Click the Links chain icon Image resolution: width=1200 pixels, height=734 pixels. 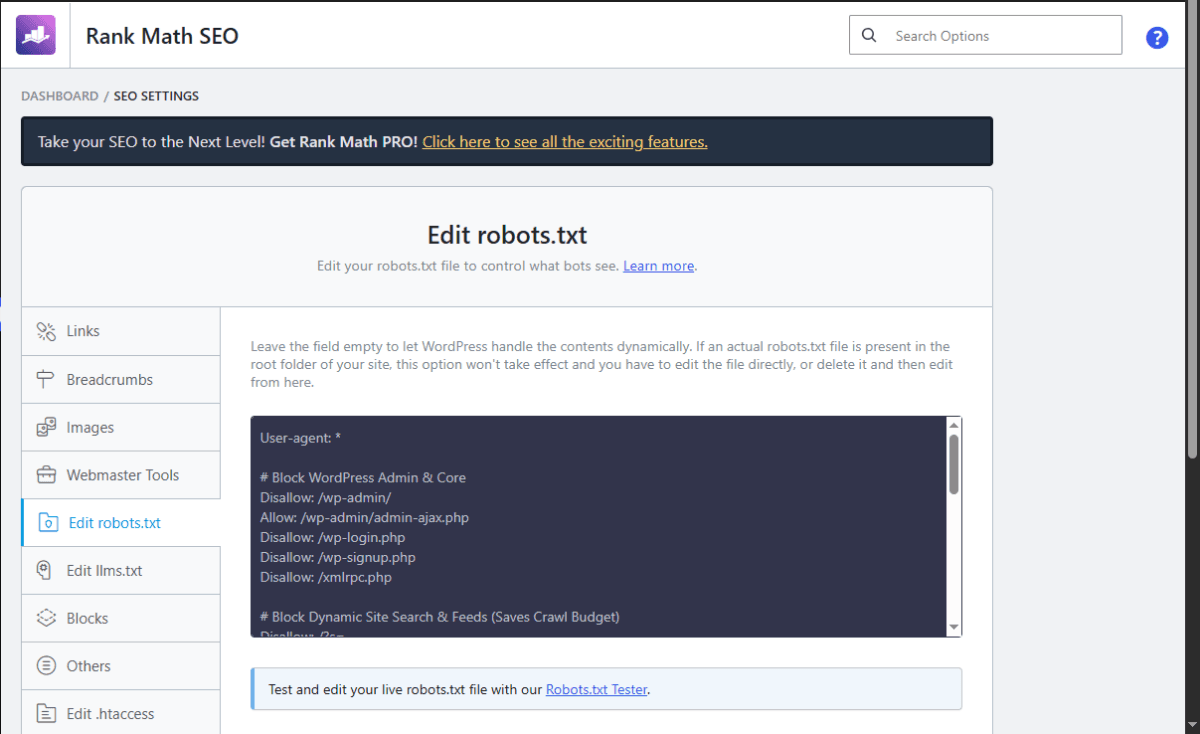coord(46,331)
